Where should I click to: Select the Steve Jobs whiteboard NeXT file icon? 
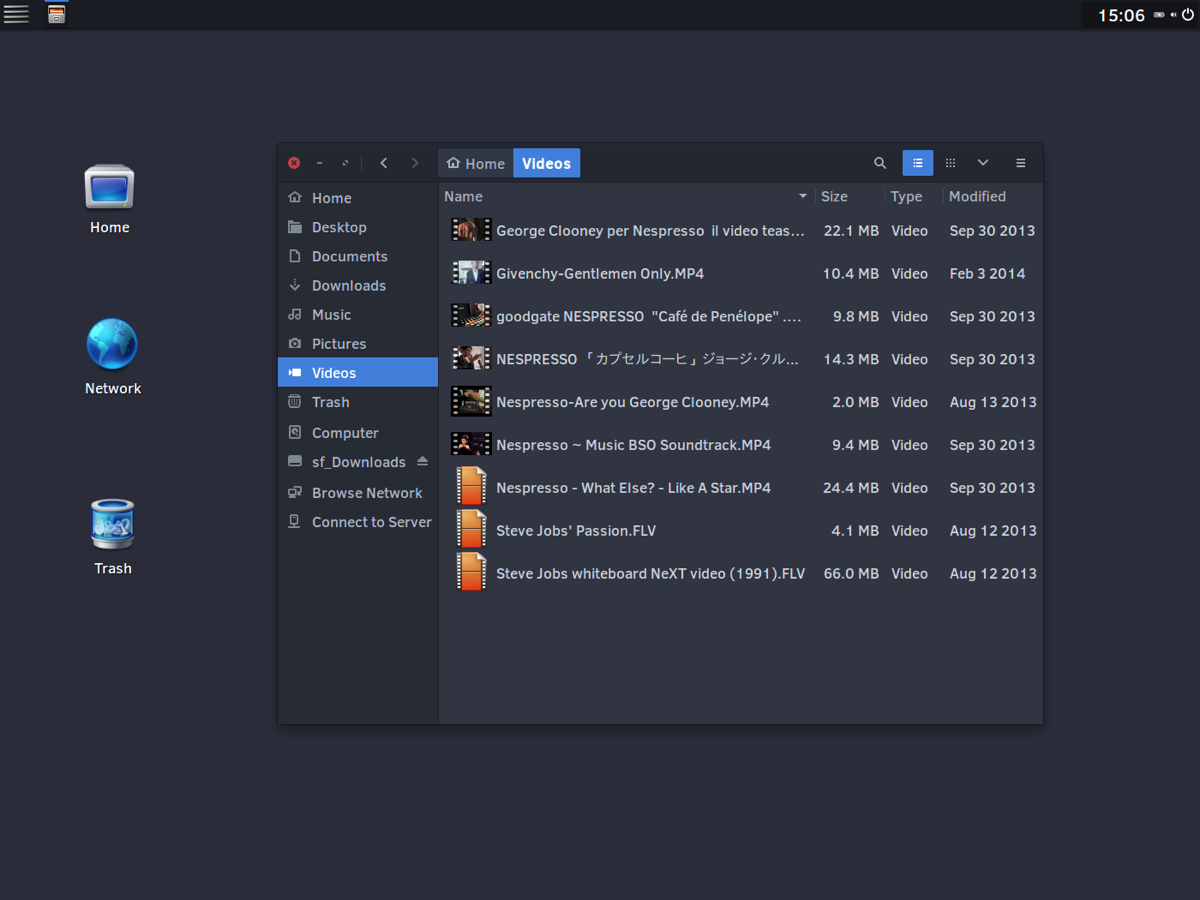click(x=471, y=573)
